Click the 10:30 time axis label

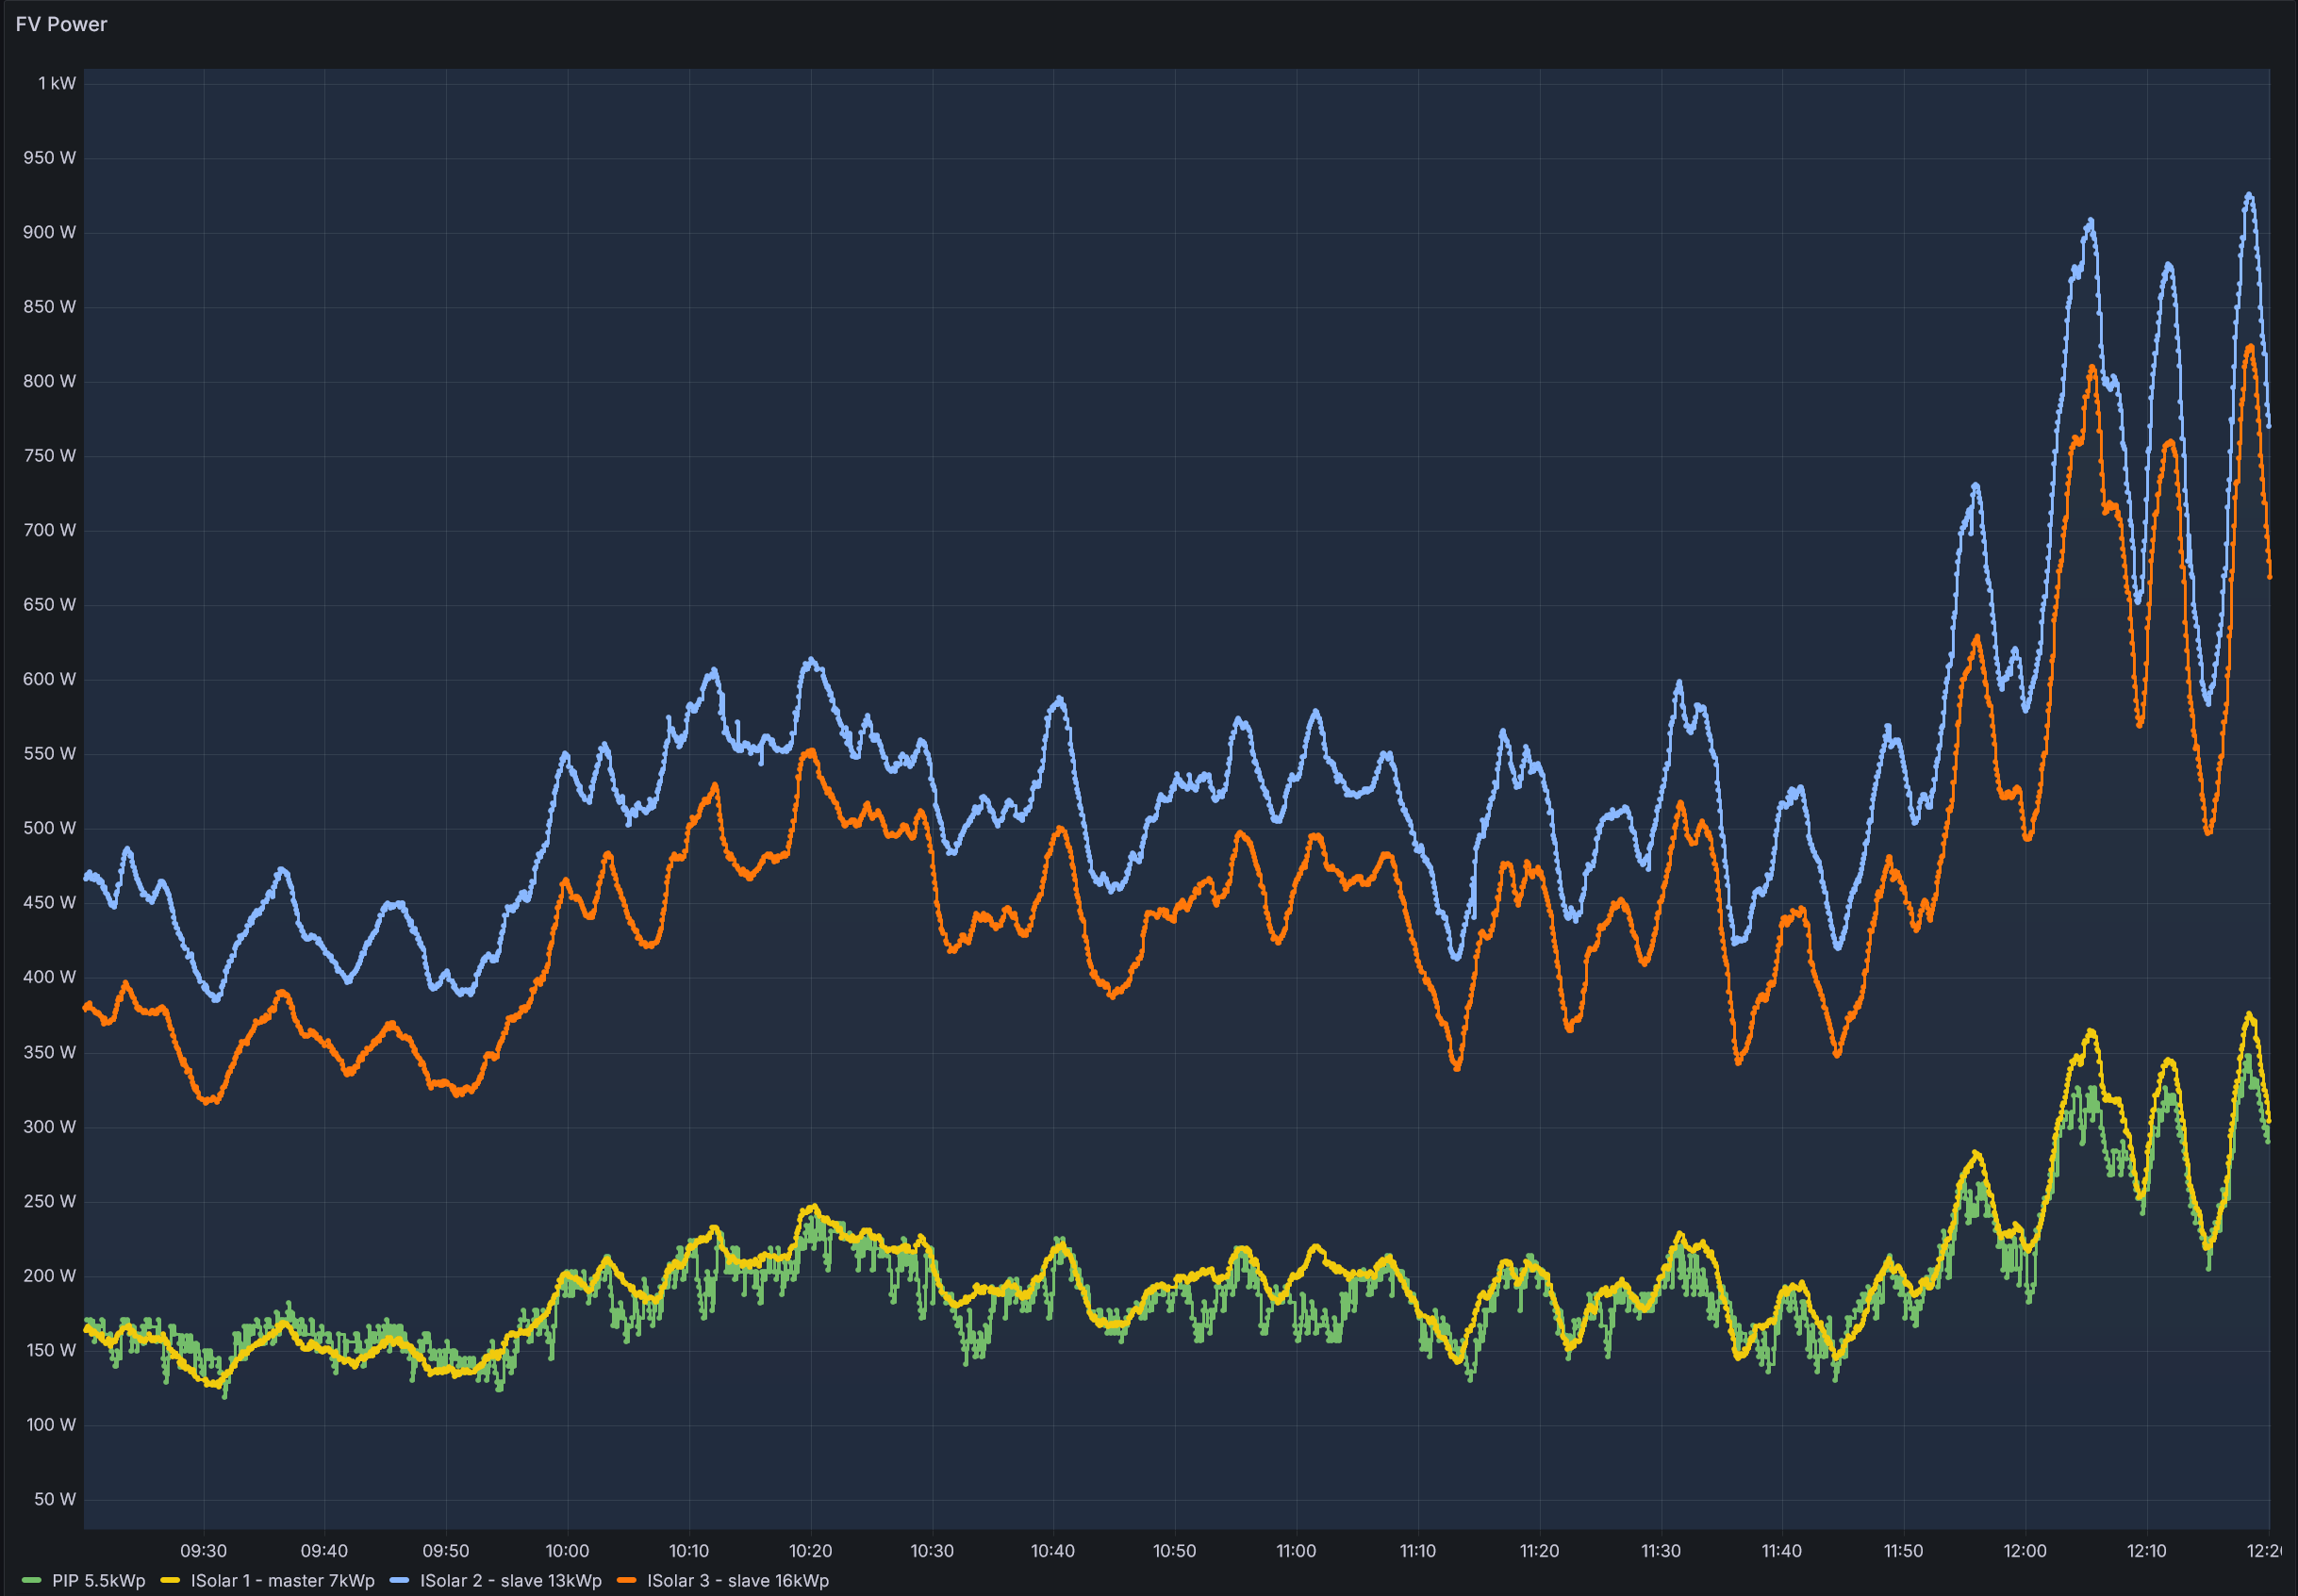pyautogui.click(x=932, y=1551)
